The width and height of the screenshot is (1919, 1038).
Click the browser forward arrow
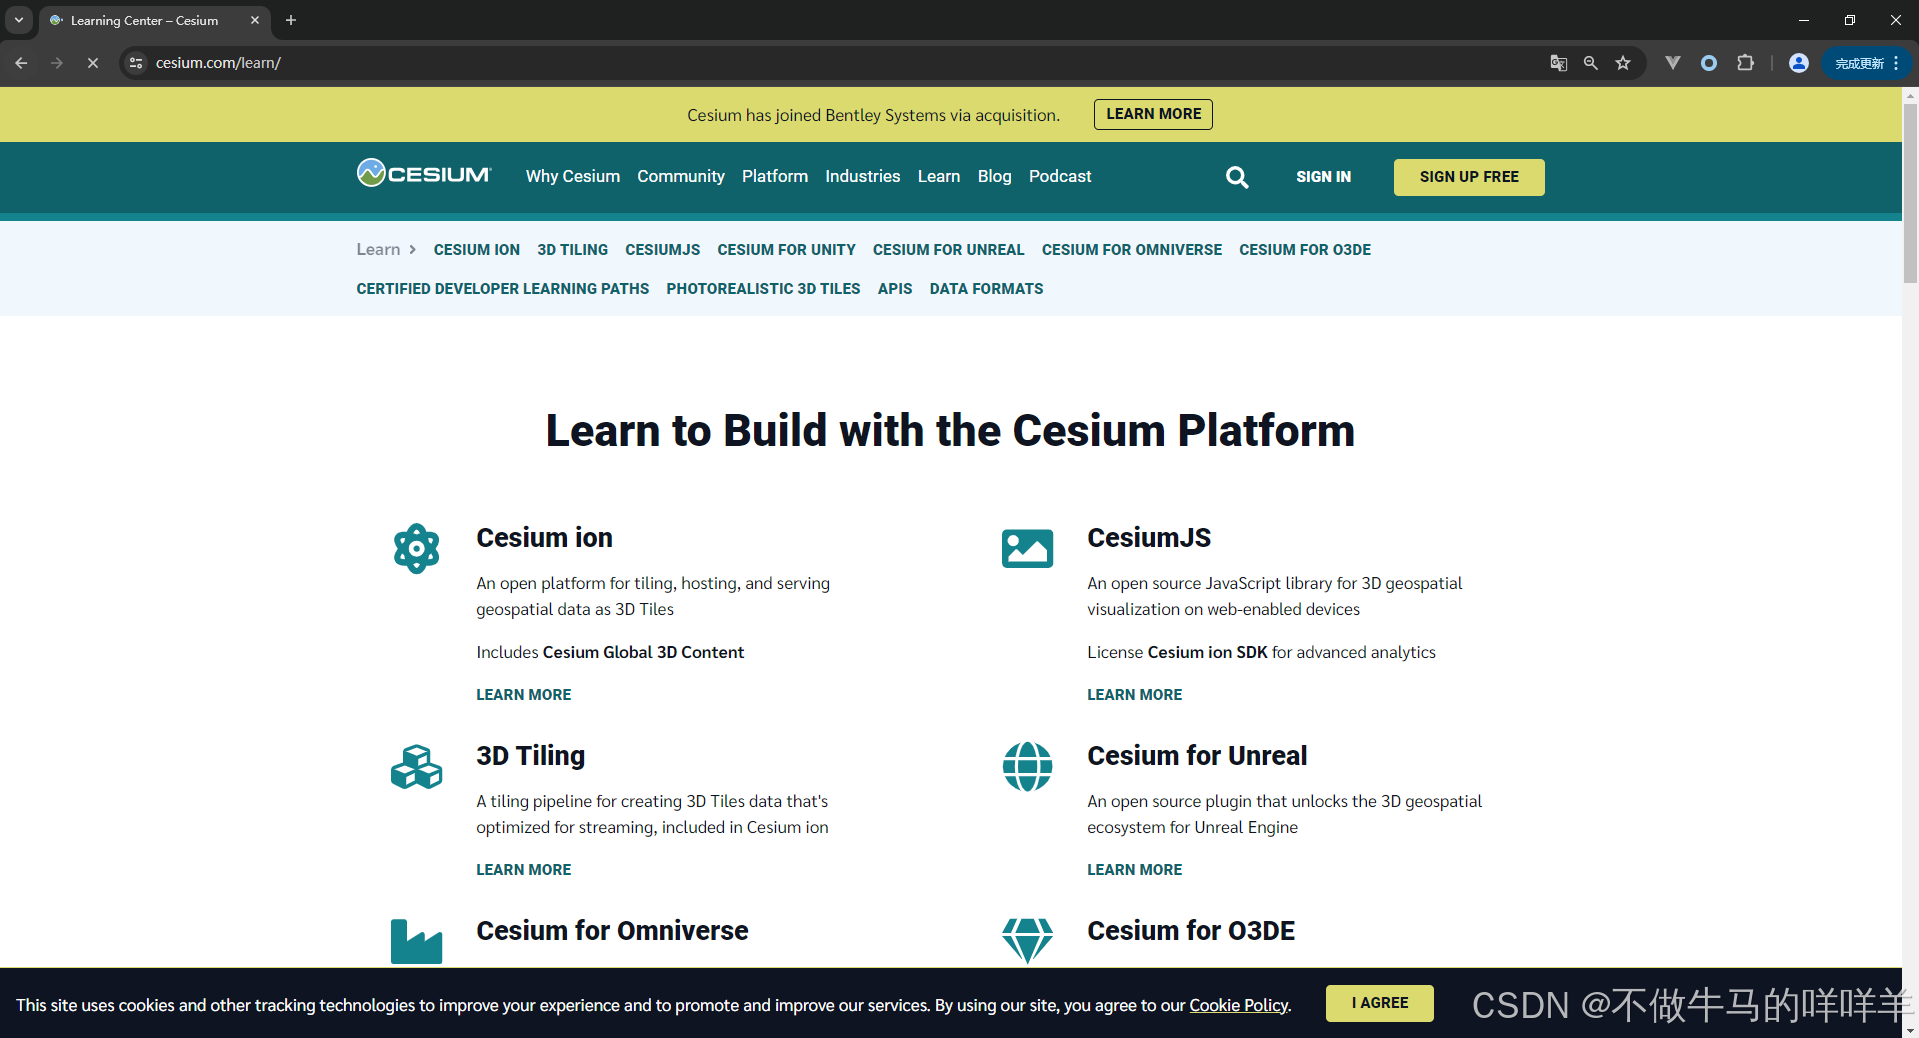[57, 63]
